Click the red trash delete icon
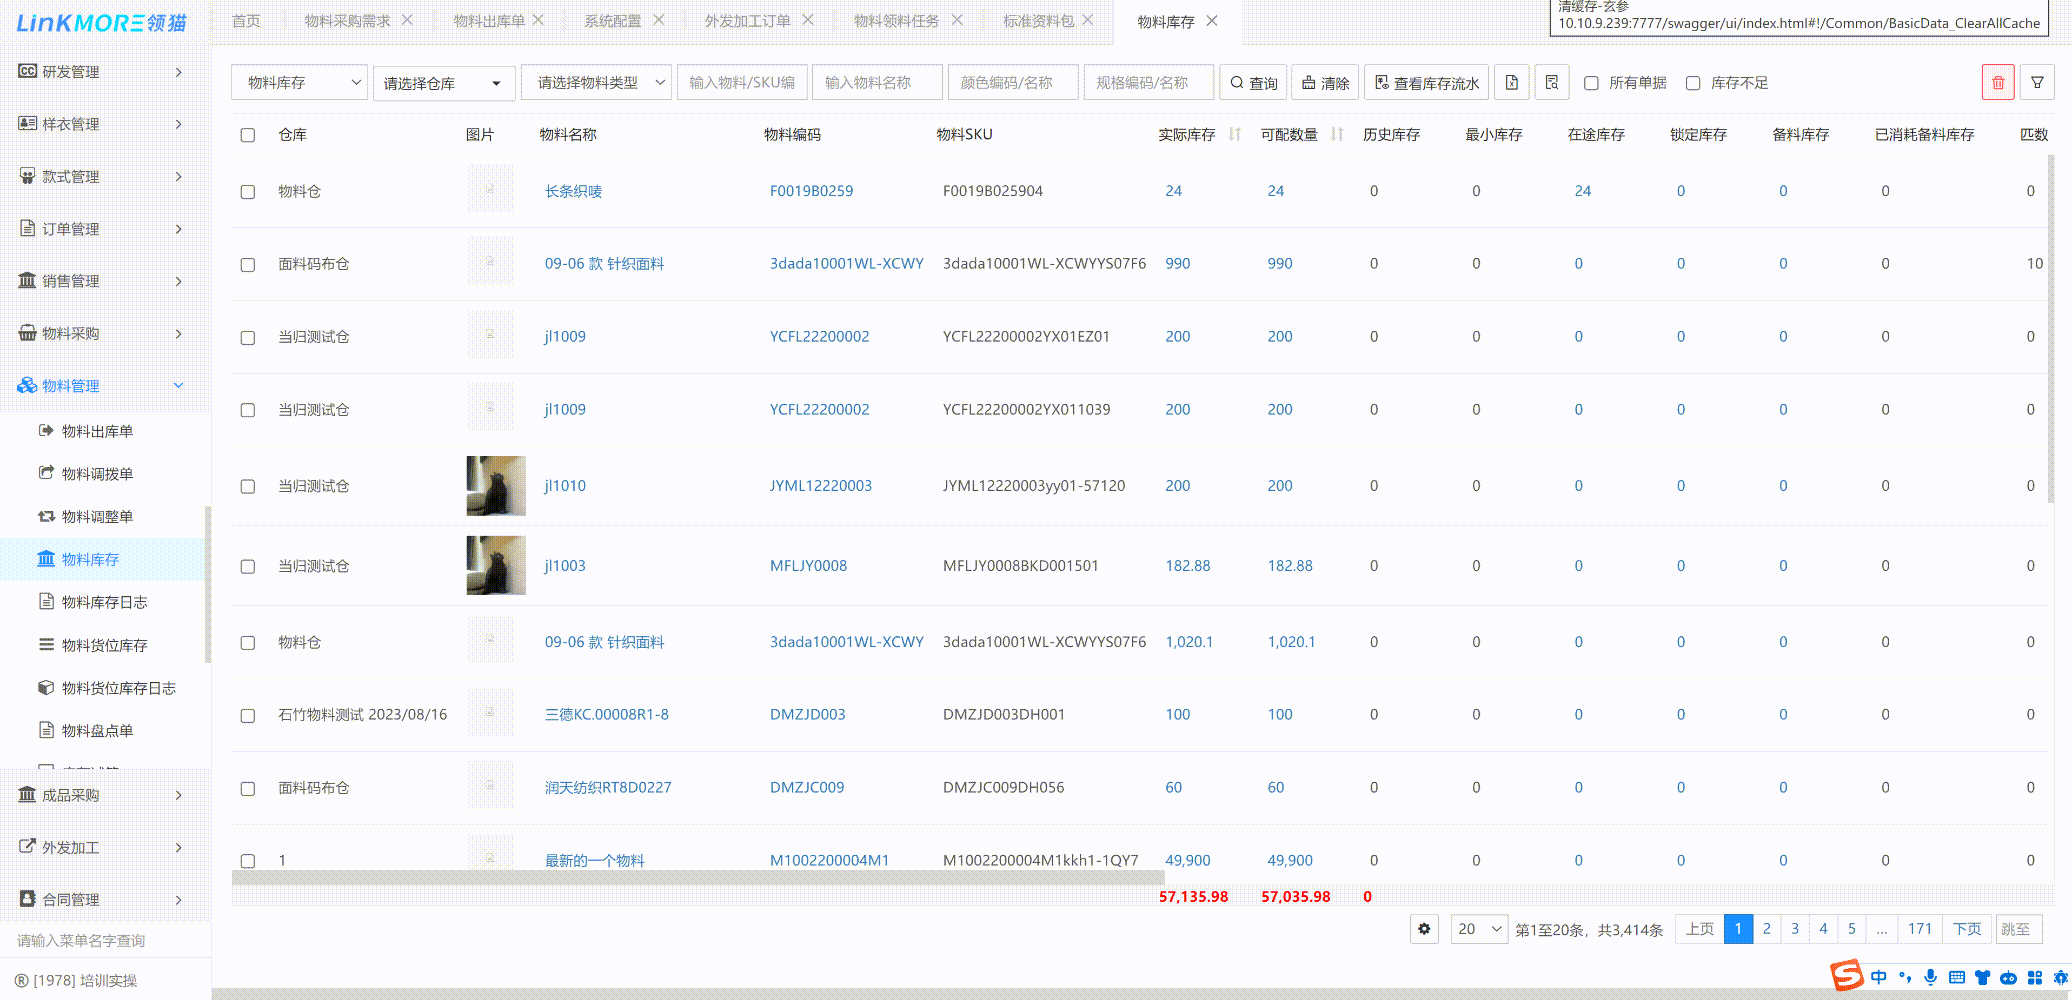The image size is (2072, 1000). tap(1997, 83)
